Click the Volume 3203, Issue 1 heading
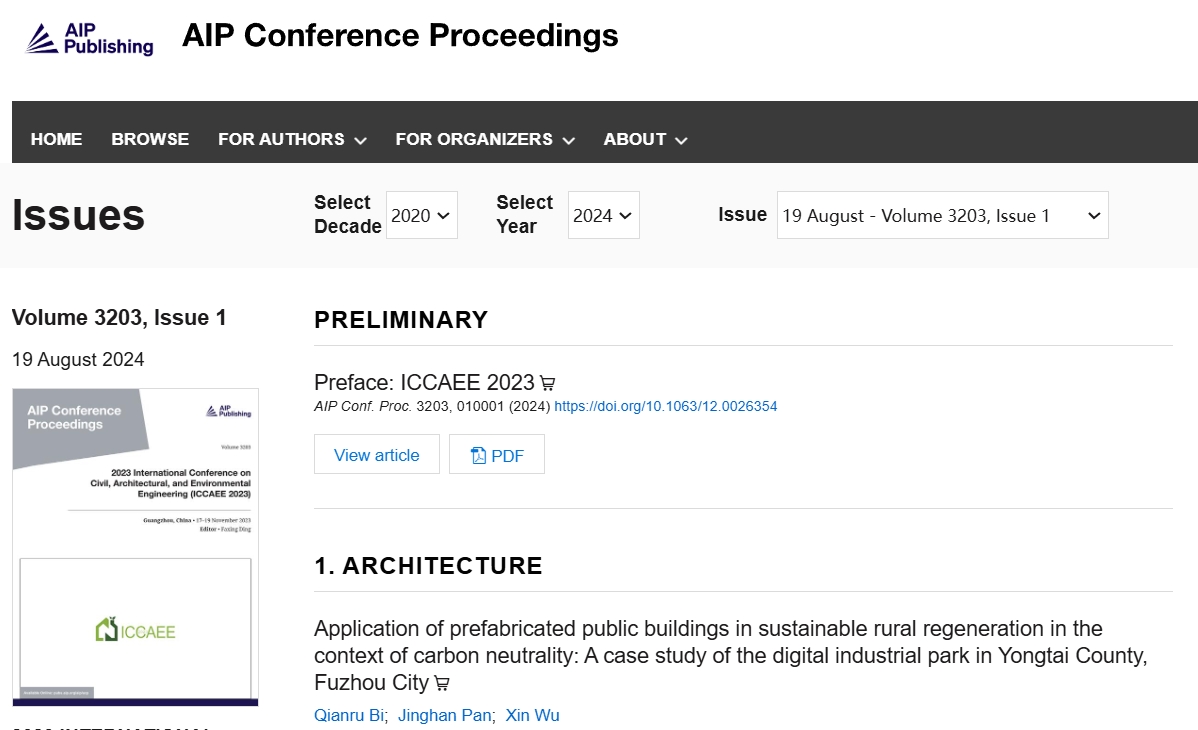The width and height of the screenshot is (1198, 730). tap(119, 317)
